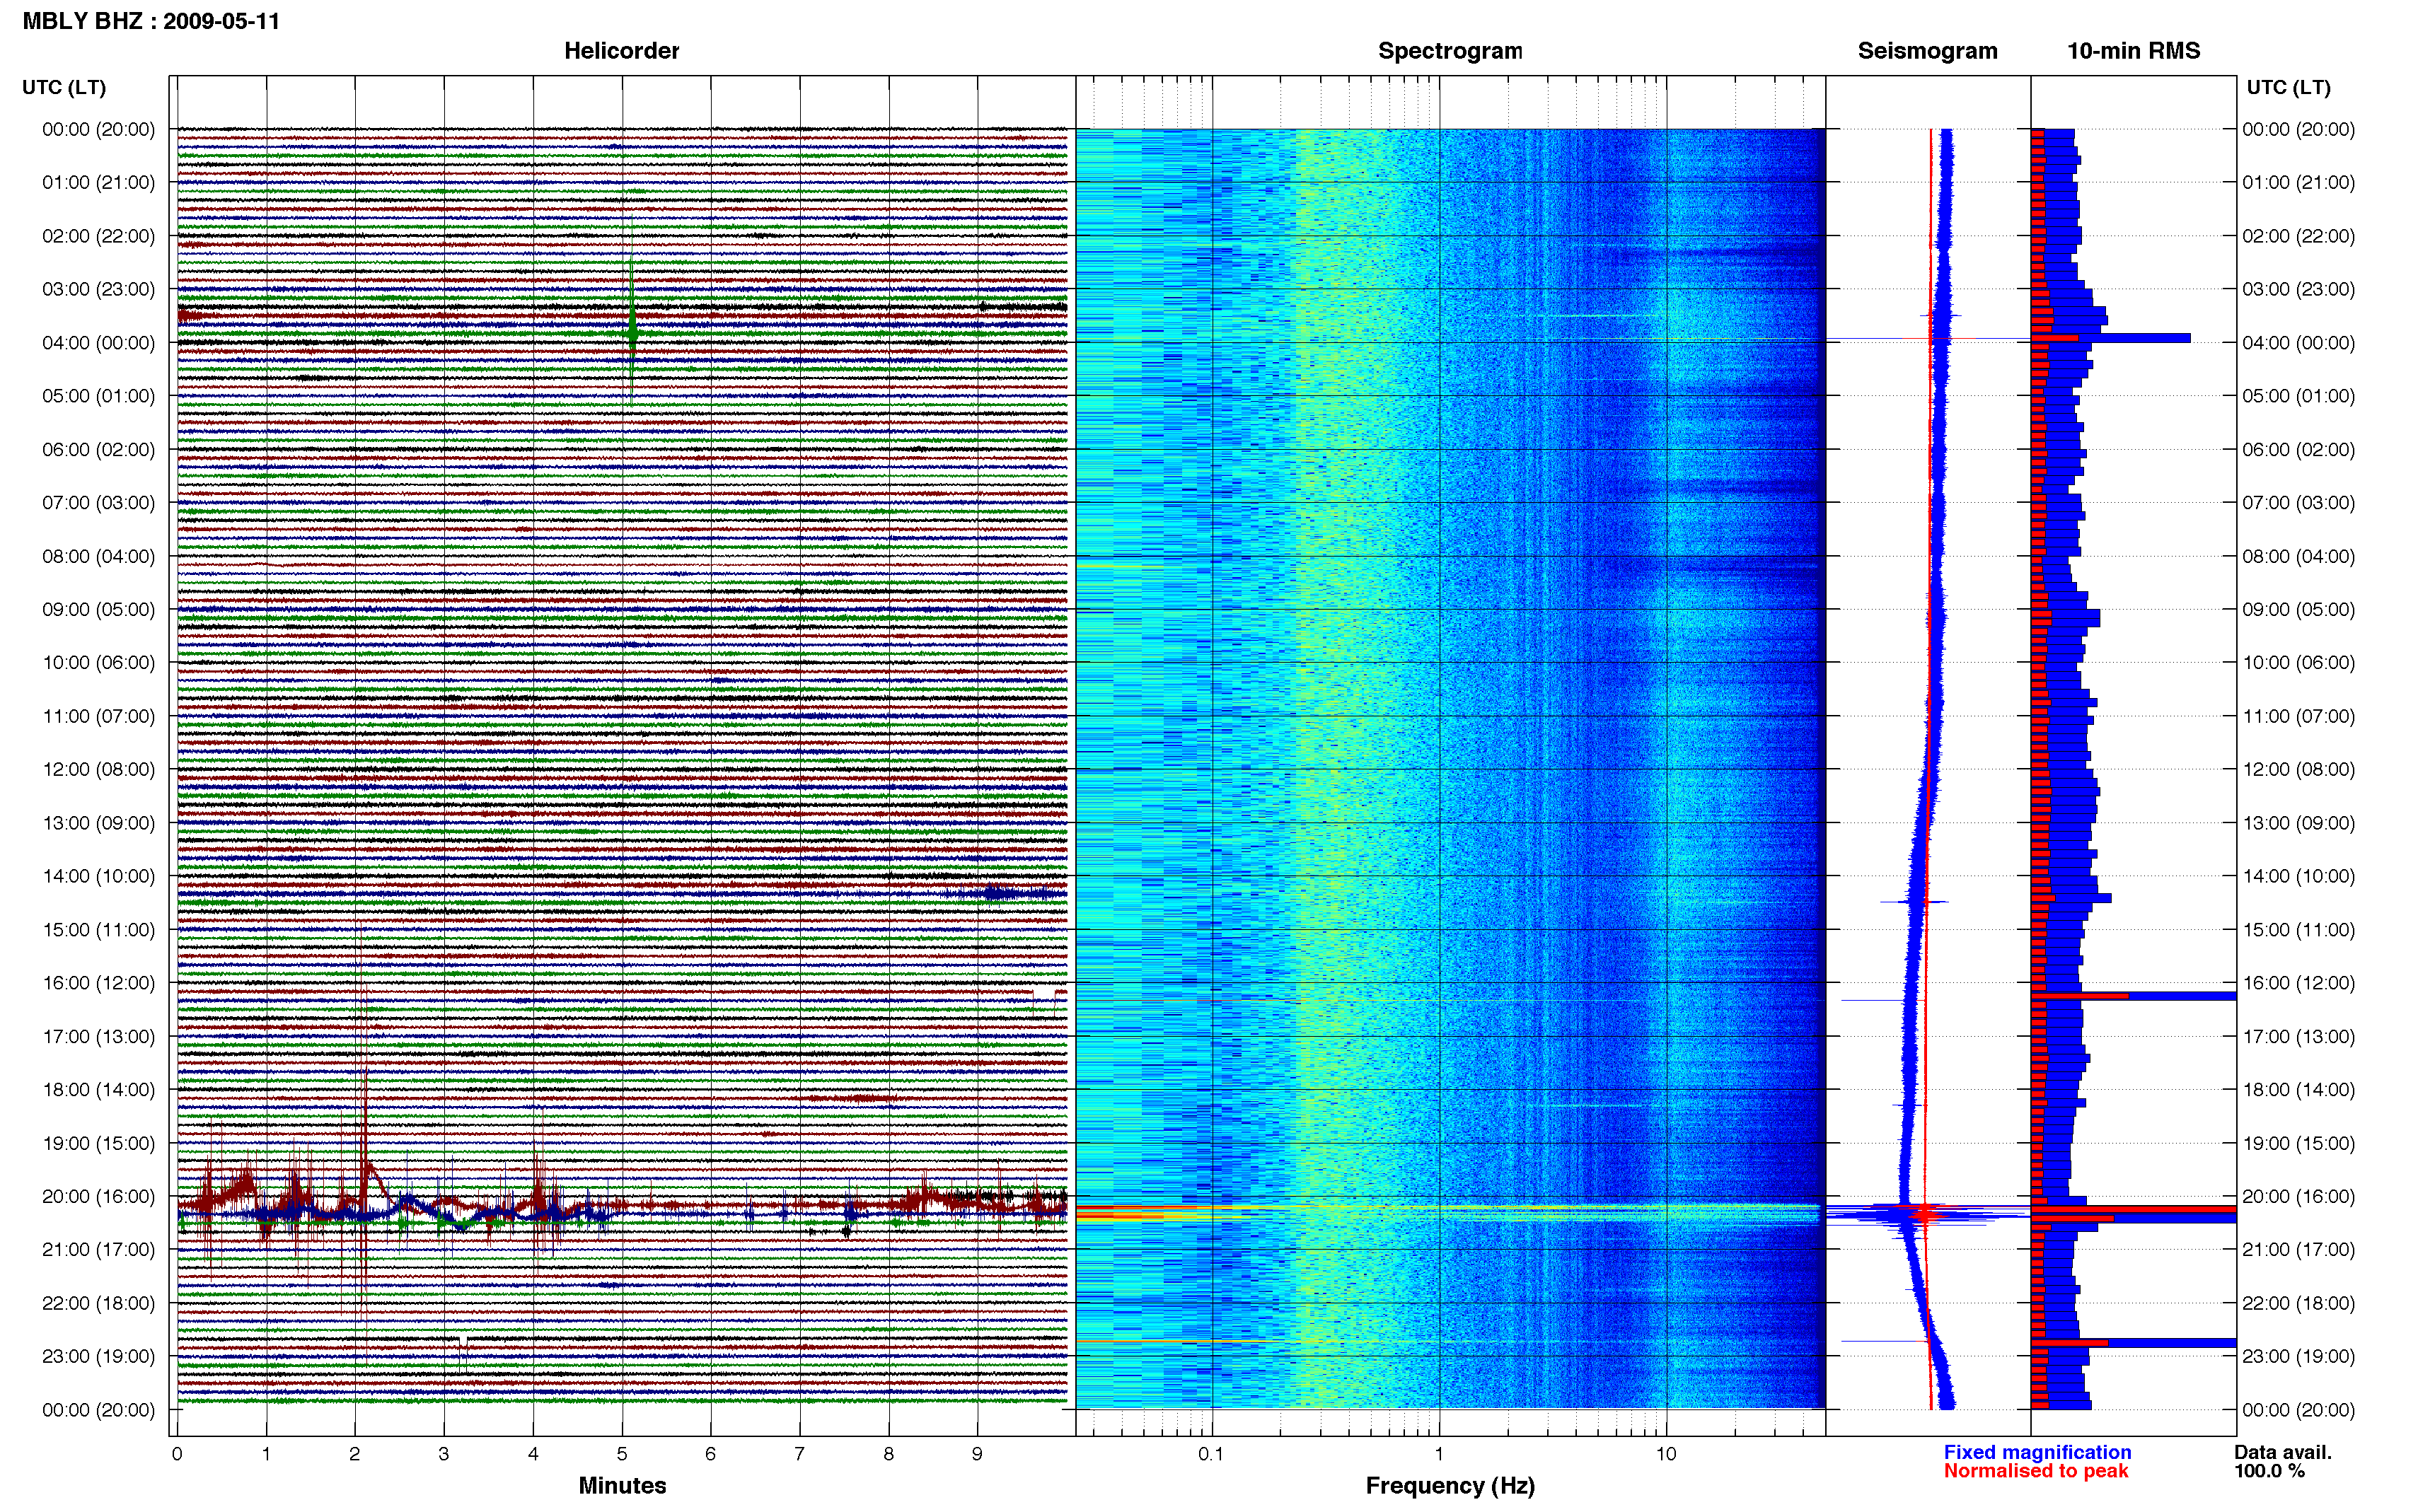
Task: Click the '0.1' frequency tick label
Action: tap(1211, 1454)
